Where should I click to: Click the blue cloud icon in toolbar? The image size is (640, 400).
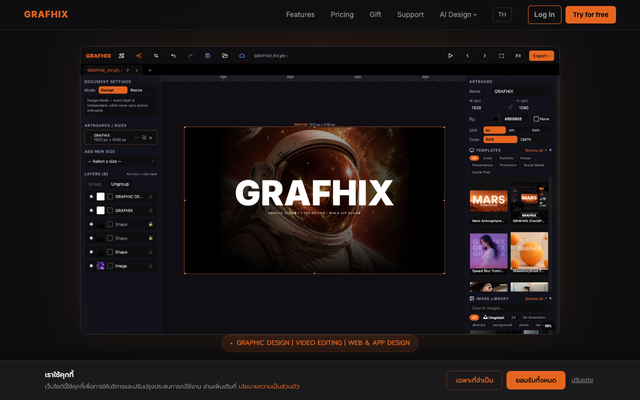pyautogui.click(x=242, y=56)
